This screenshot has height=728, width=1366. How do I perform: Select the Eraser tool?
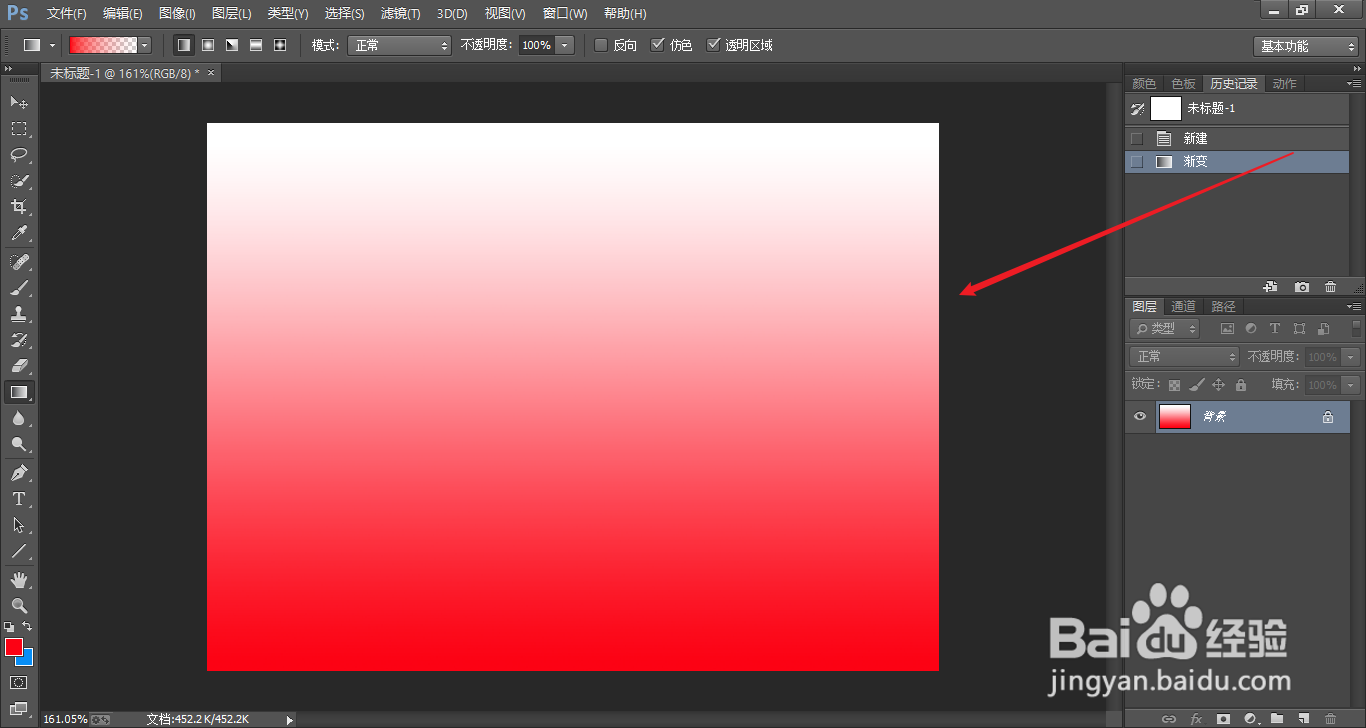[19, 366]
